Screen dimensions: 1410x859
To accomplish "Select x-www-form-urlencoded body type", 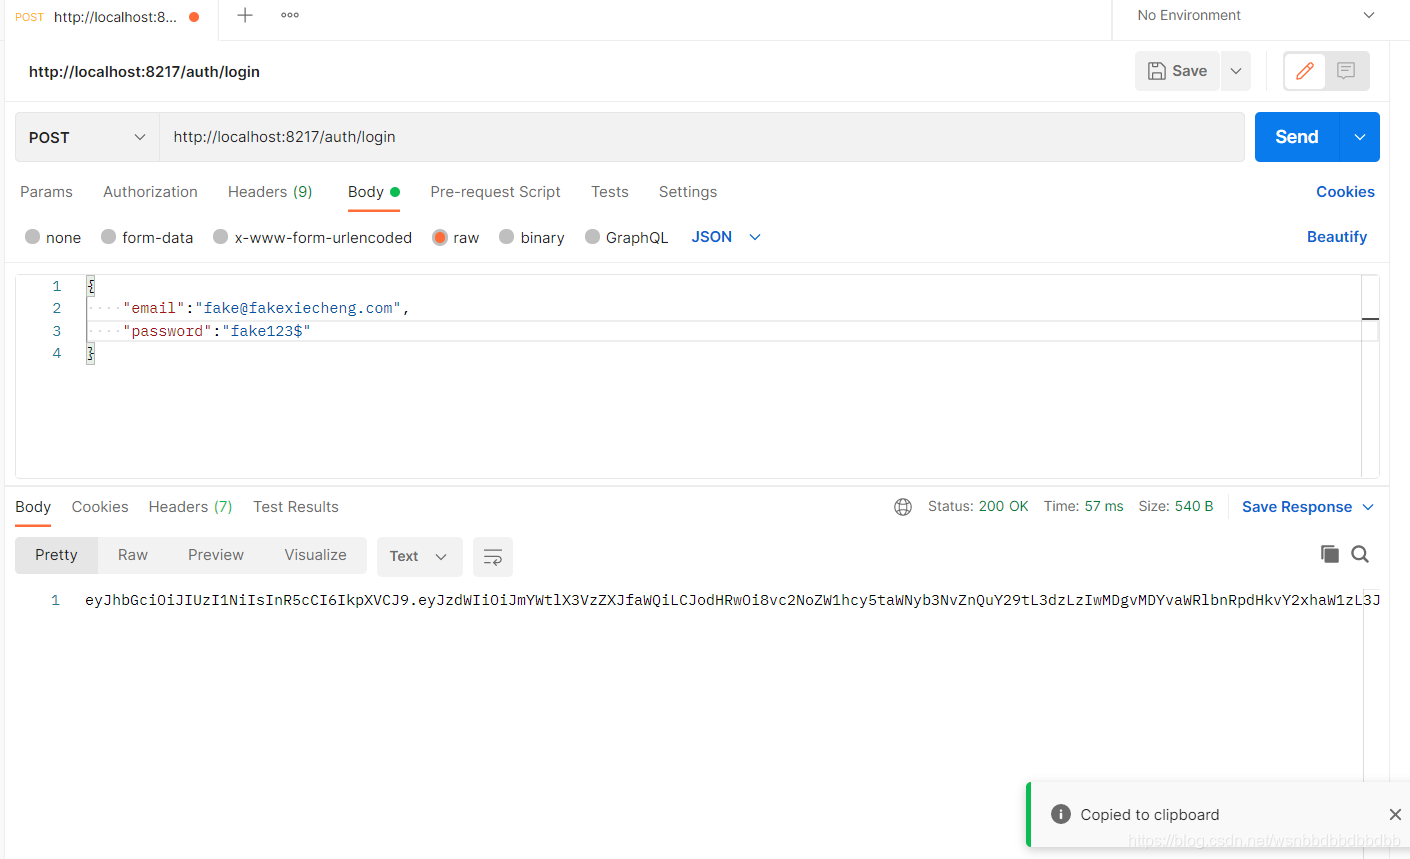I will point(313,237).
